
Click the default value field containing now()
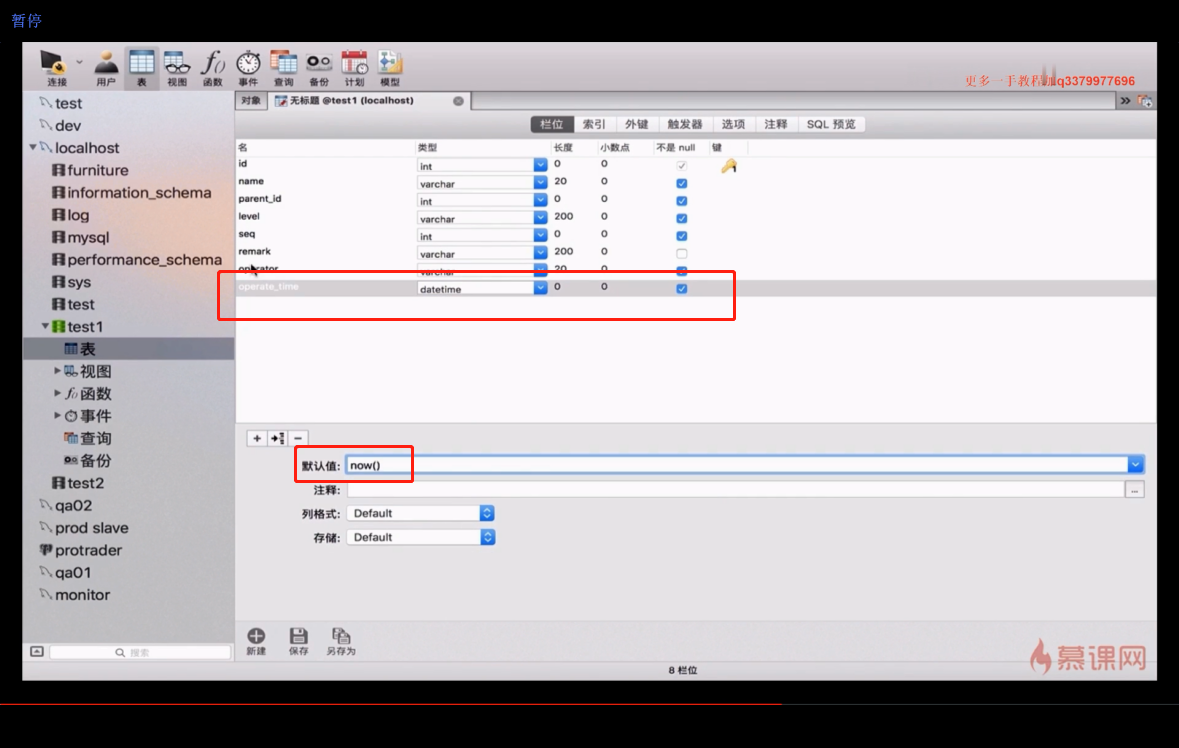737,465
